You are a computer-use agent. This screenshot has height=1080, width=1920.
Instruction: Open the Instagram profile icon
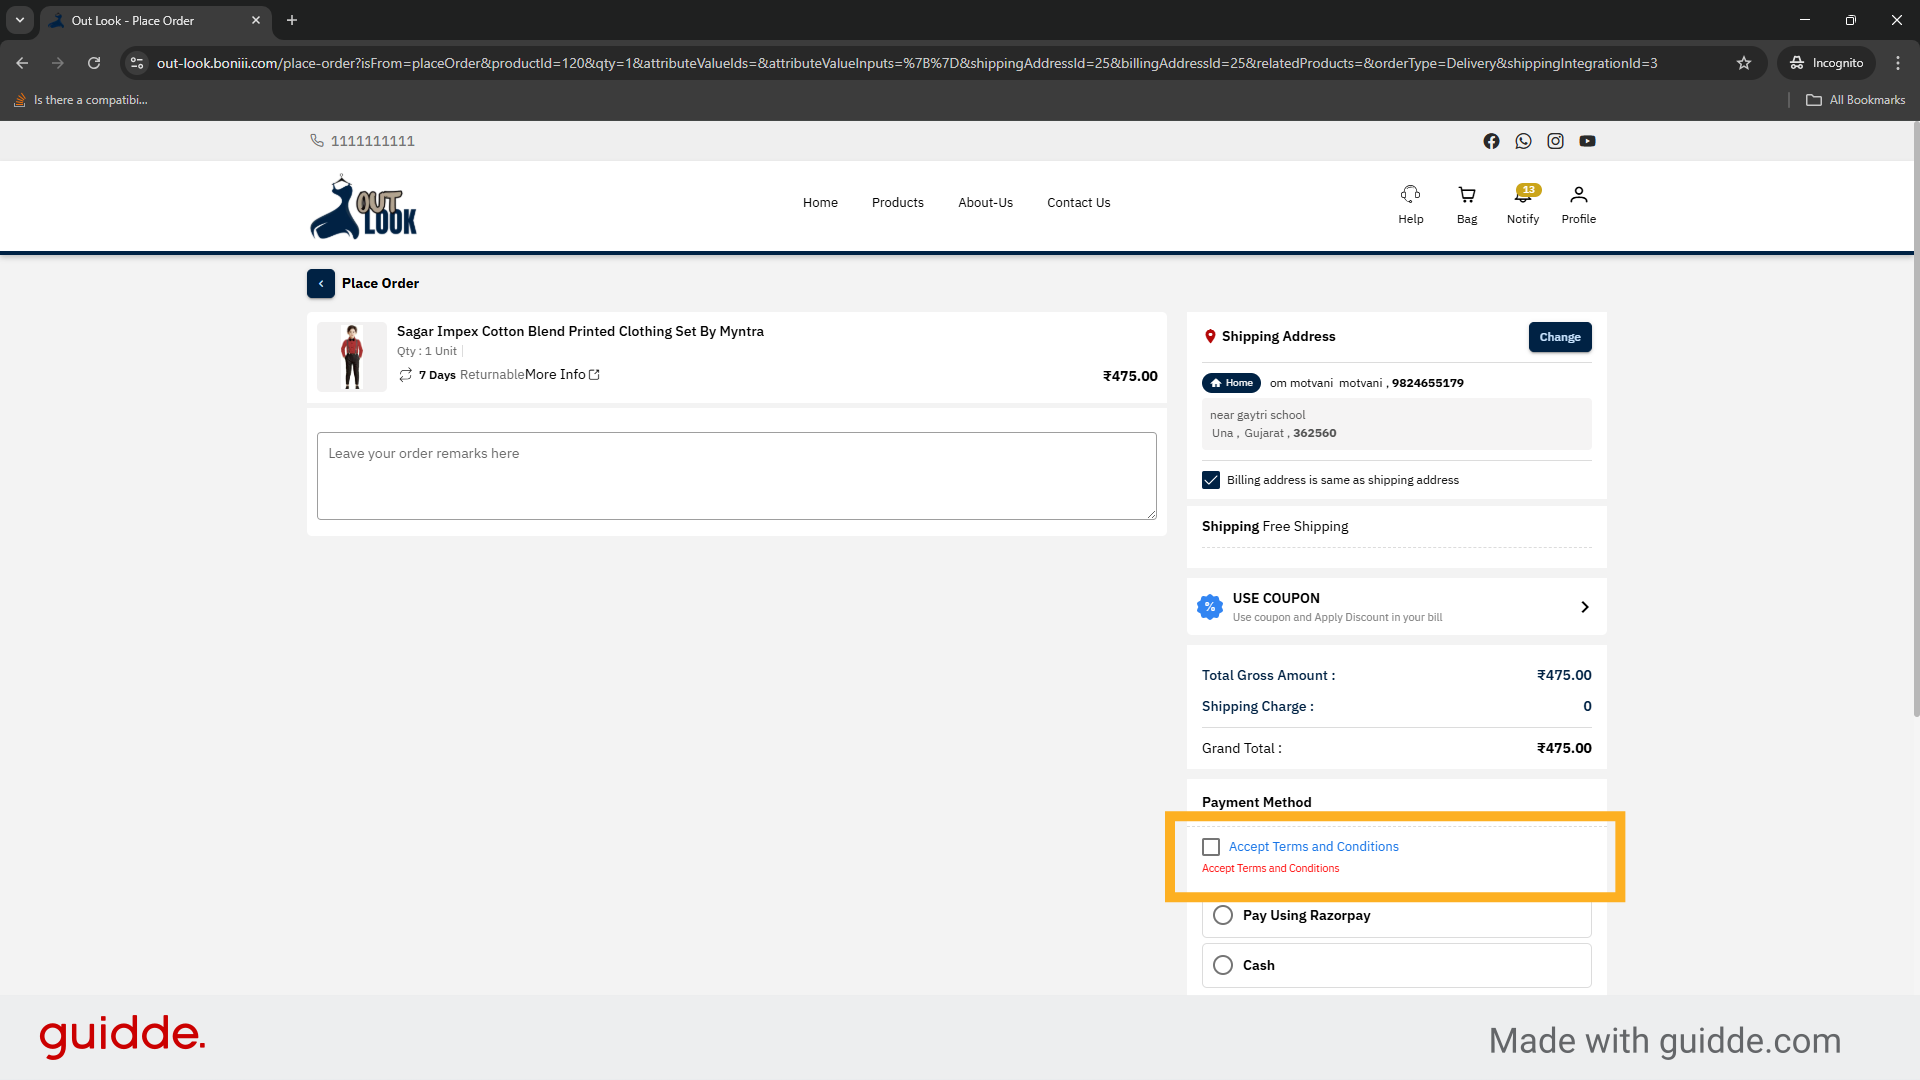tap(1555, 141)
